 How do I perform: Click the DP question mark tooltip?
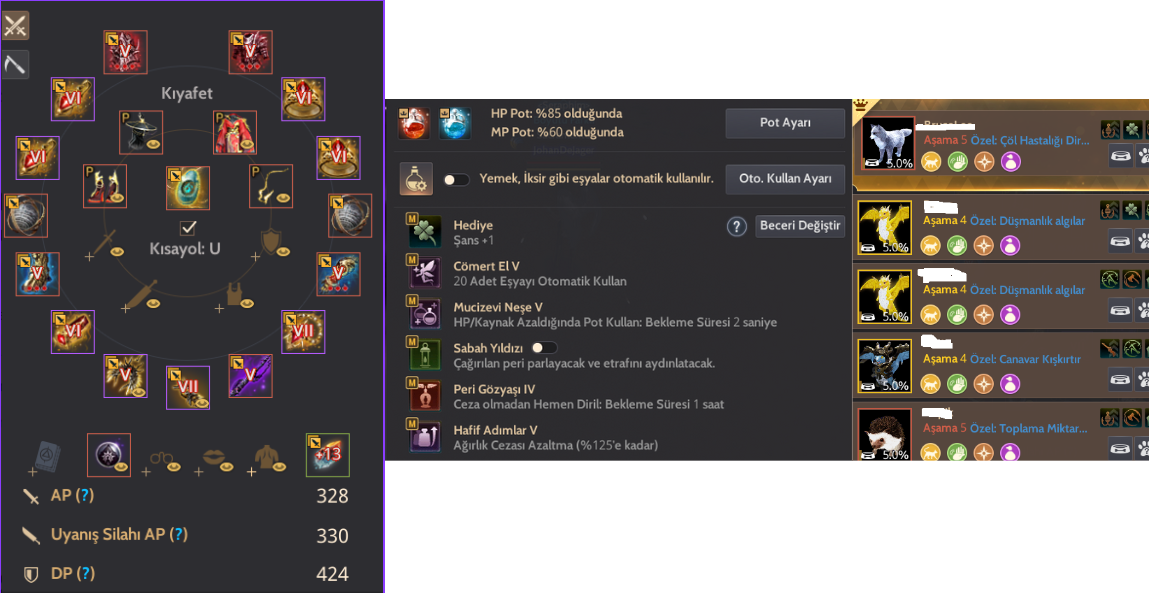tap(86, 573)
